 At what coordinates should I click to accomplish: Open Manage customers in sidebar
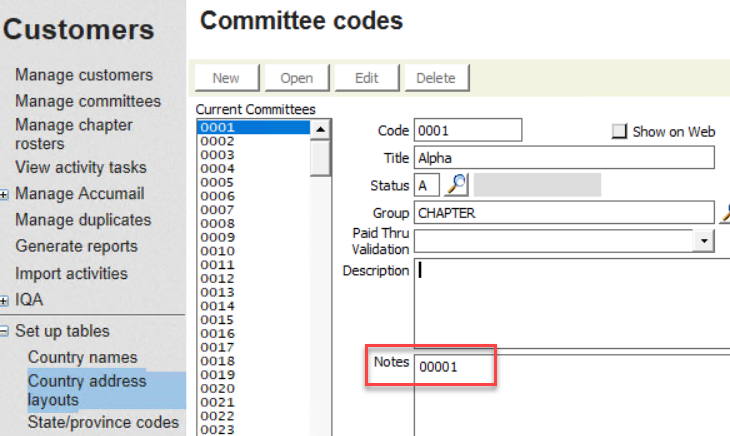tap(84, 75)
